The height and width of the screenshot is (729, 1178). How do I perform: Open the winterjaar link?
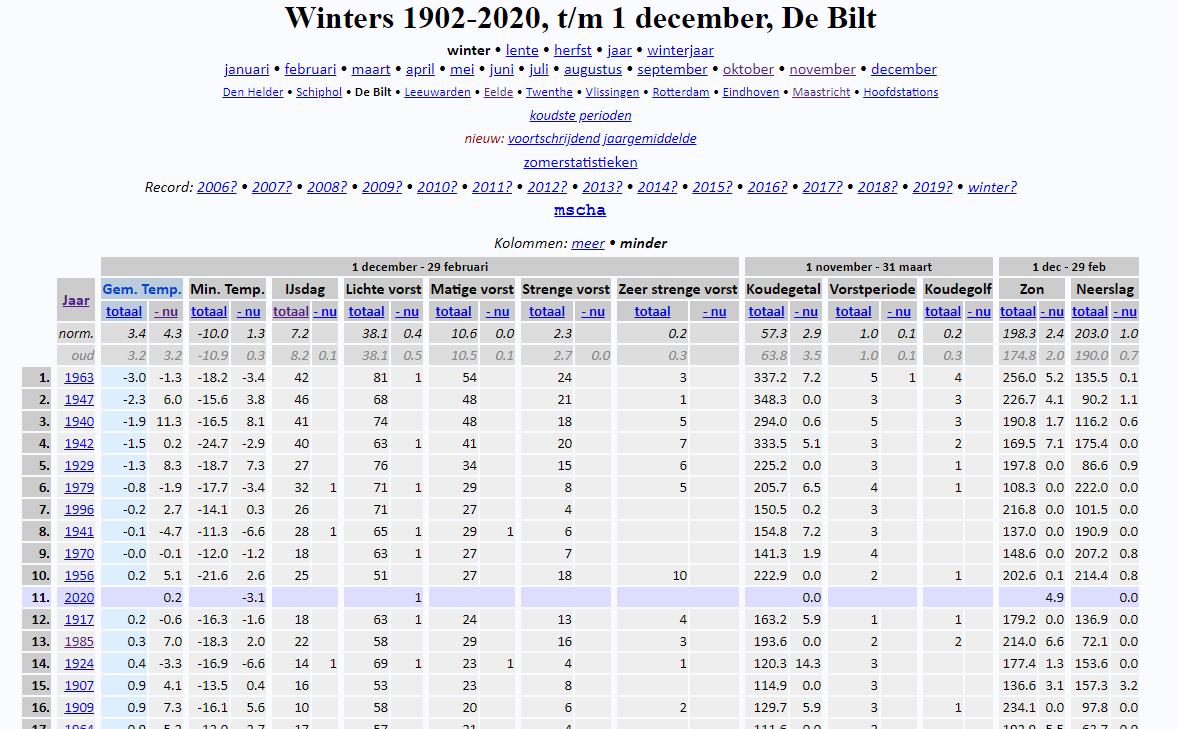[x=680, y=50]
